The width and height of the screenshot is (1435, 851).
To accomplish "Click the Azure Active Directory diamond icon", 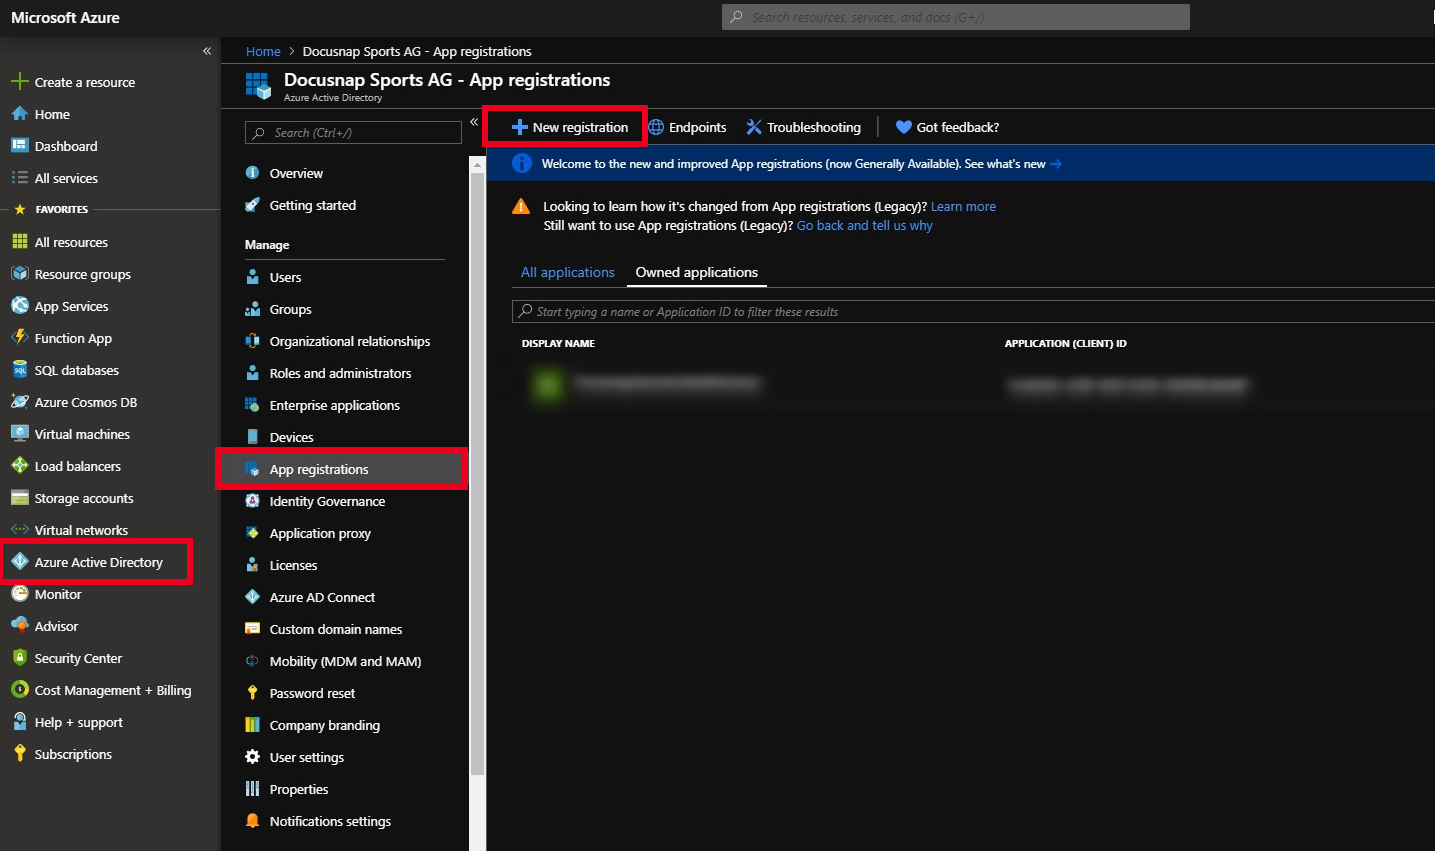I will (x=19, y=562).
